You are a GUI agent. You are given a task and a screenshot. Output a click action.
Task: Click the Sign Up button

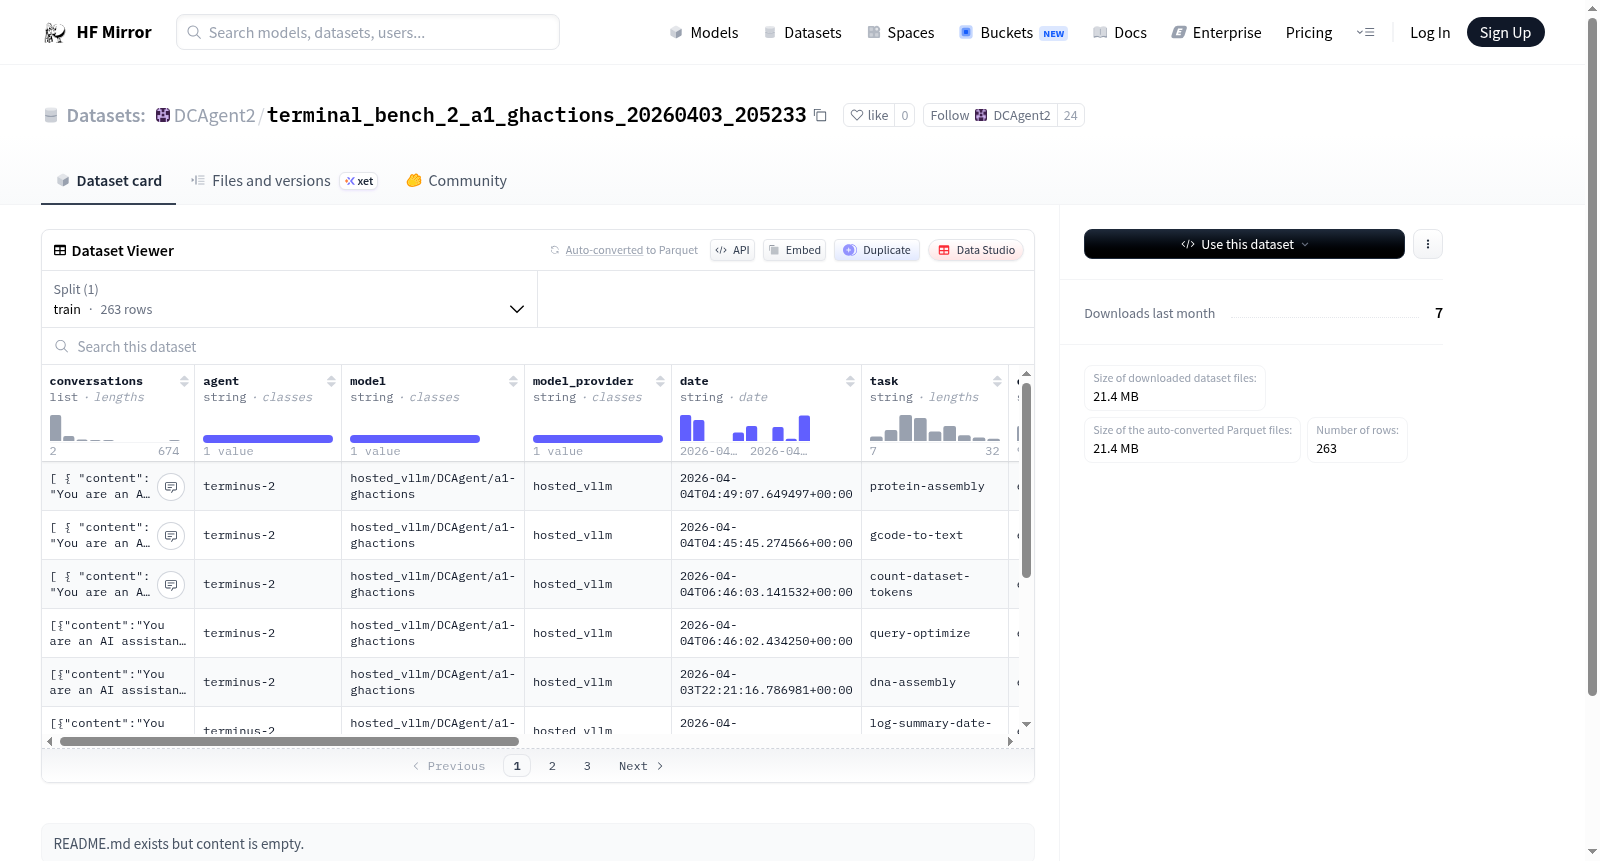pos(1505,33)
